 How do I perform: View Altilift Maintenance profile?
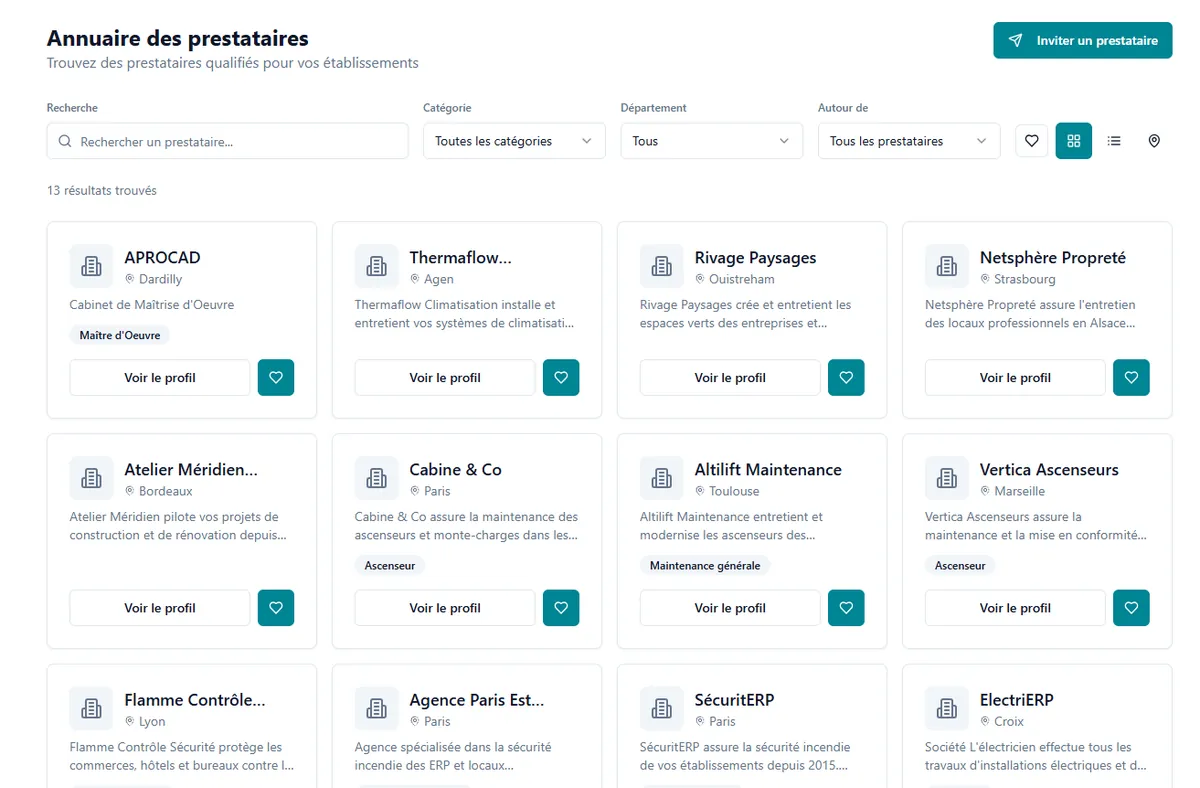tap(730, 608)
